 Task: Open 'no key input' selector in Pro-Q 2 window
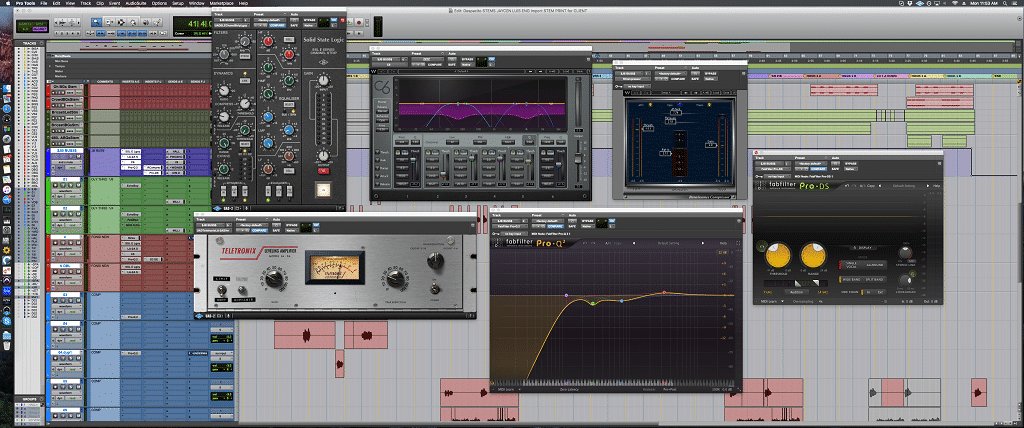pyautogui.click(x=515, y=233)
